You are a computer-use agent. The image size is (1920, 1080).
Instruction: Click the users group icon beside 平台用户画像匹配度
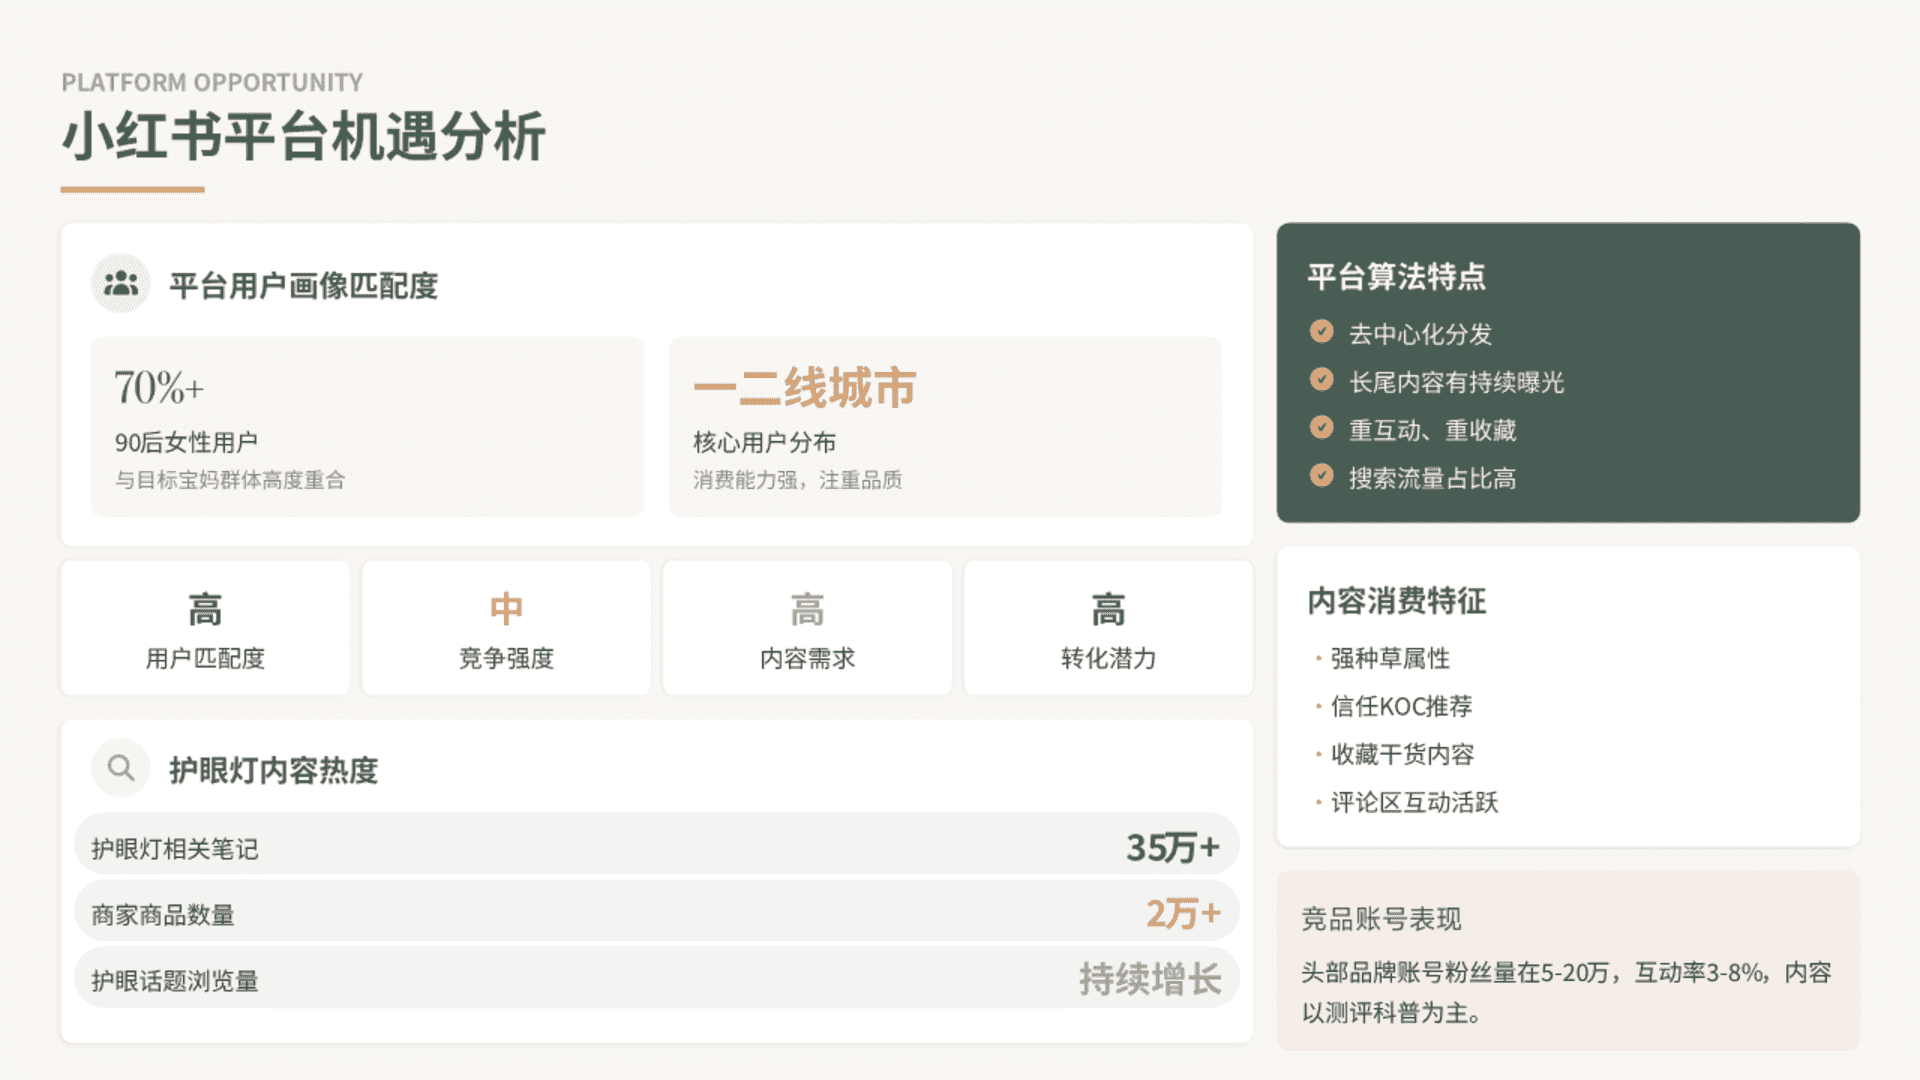pyautogui.click(x=121, y=284)
